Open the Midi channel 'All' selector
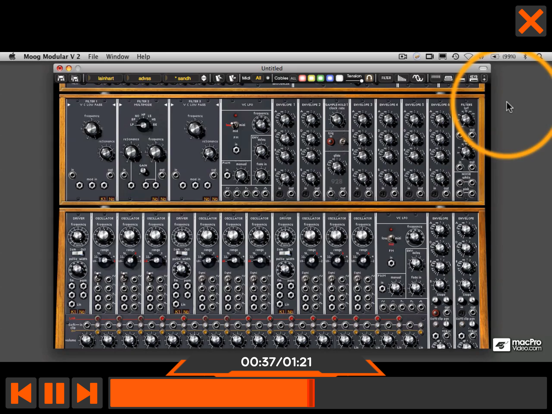The height and width of the screenshot is (414, 552). pos(258,78)
